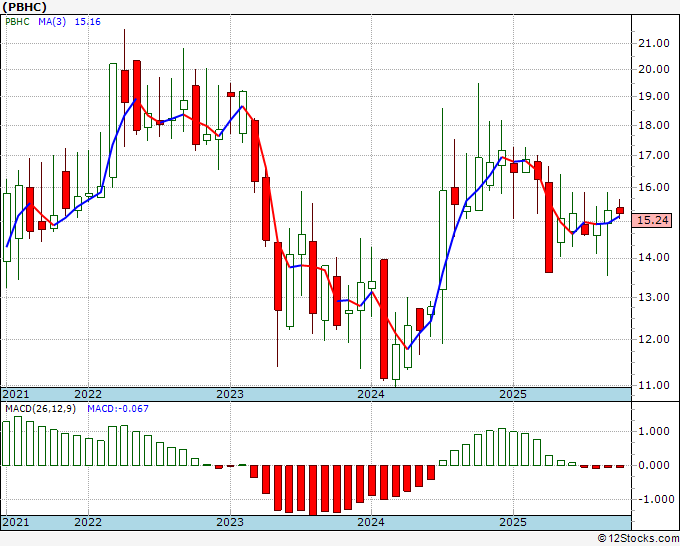Click the 20.00 price axis label
Viewport: 680px width, 546px height.
pos(654,69)
